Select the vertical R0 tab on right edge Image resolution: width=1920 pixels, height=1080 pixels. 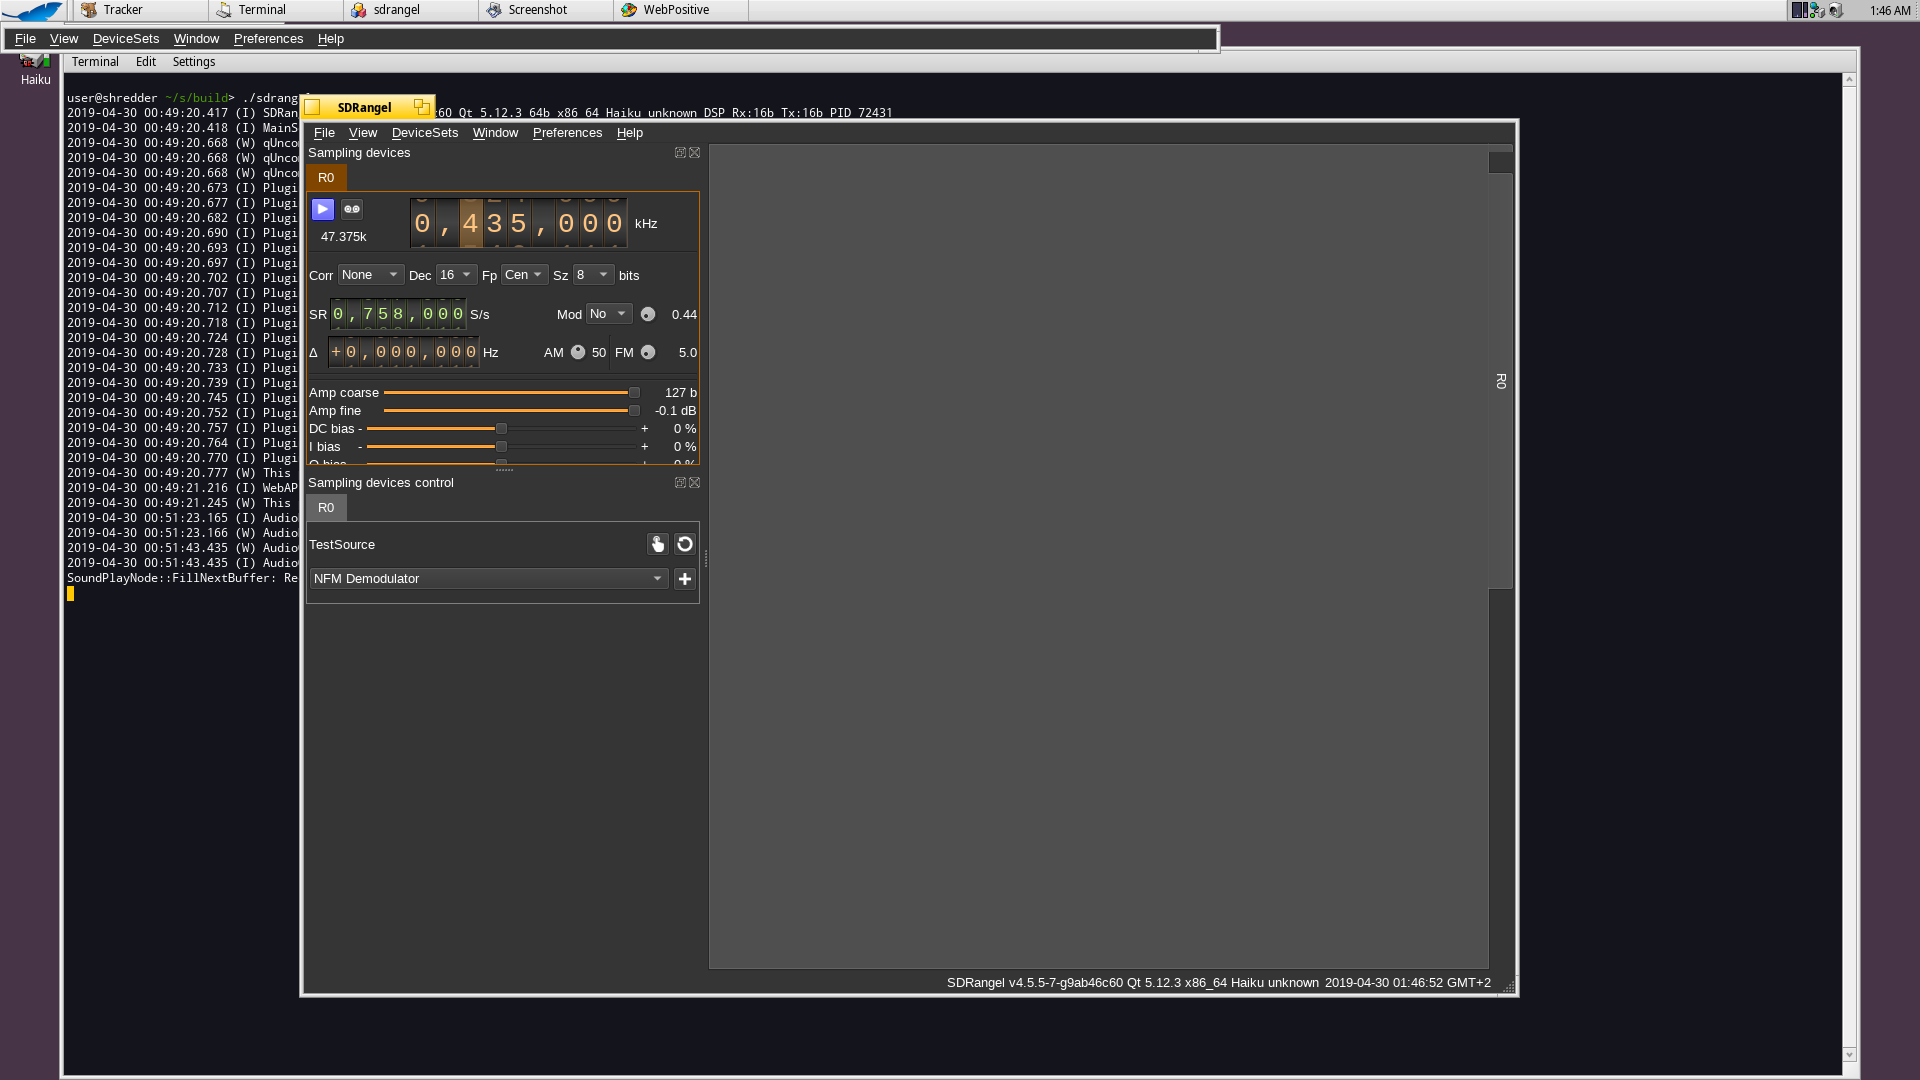coord(1500,381)
